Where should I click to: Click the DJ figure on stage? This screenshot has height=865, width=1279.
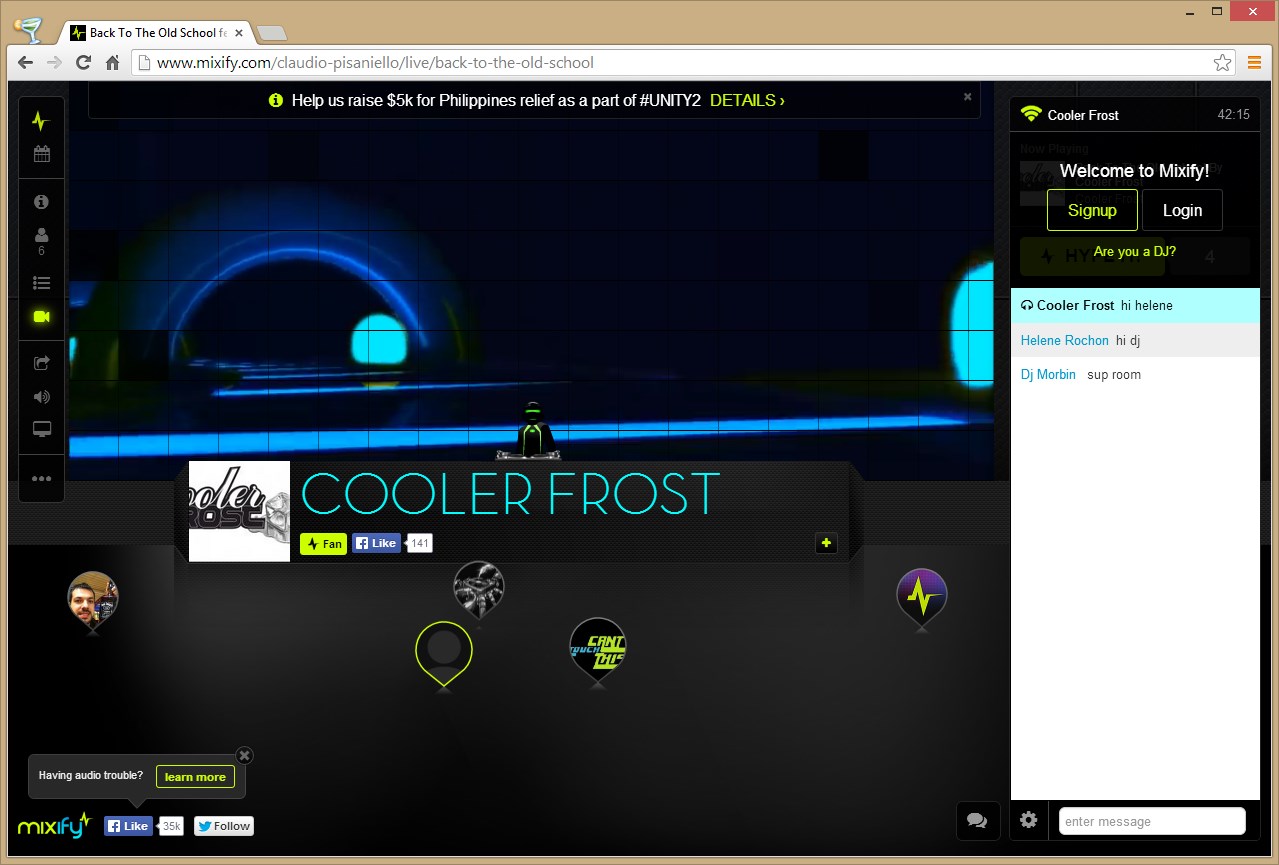pyautogui.click(x=533, y=431)
